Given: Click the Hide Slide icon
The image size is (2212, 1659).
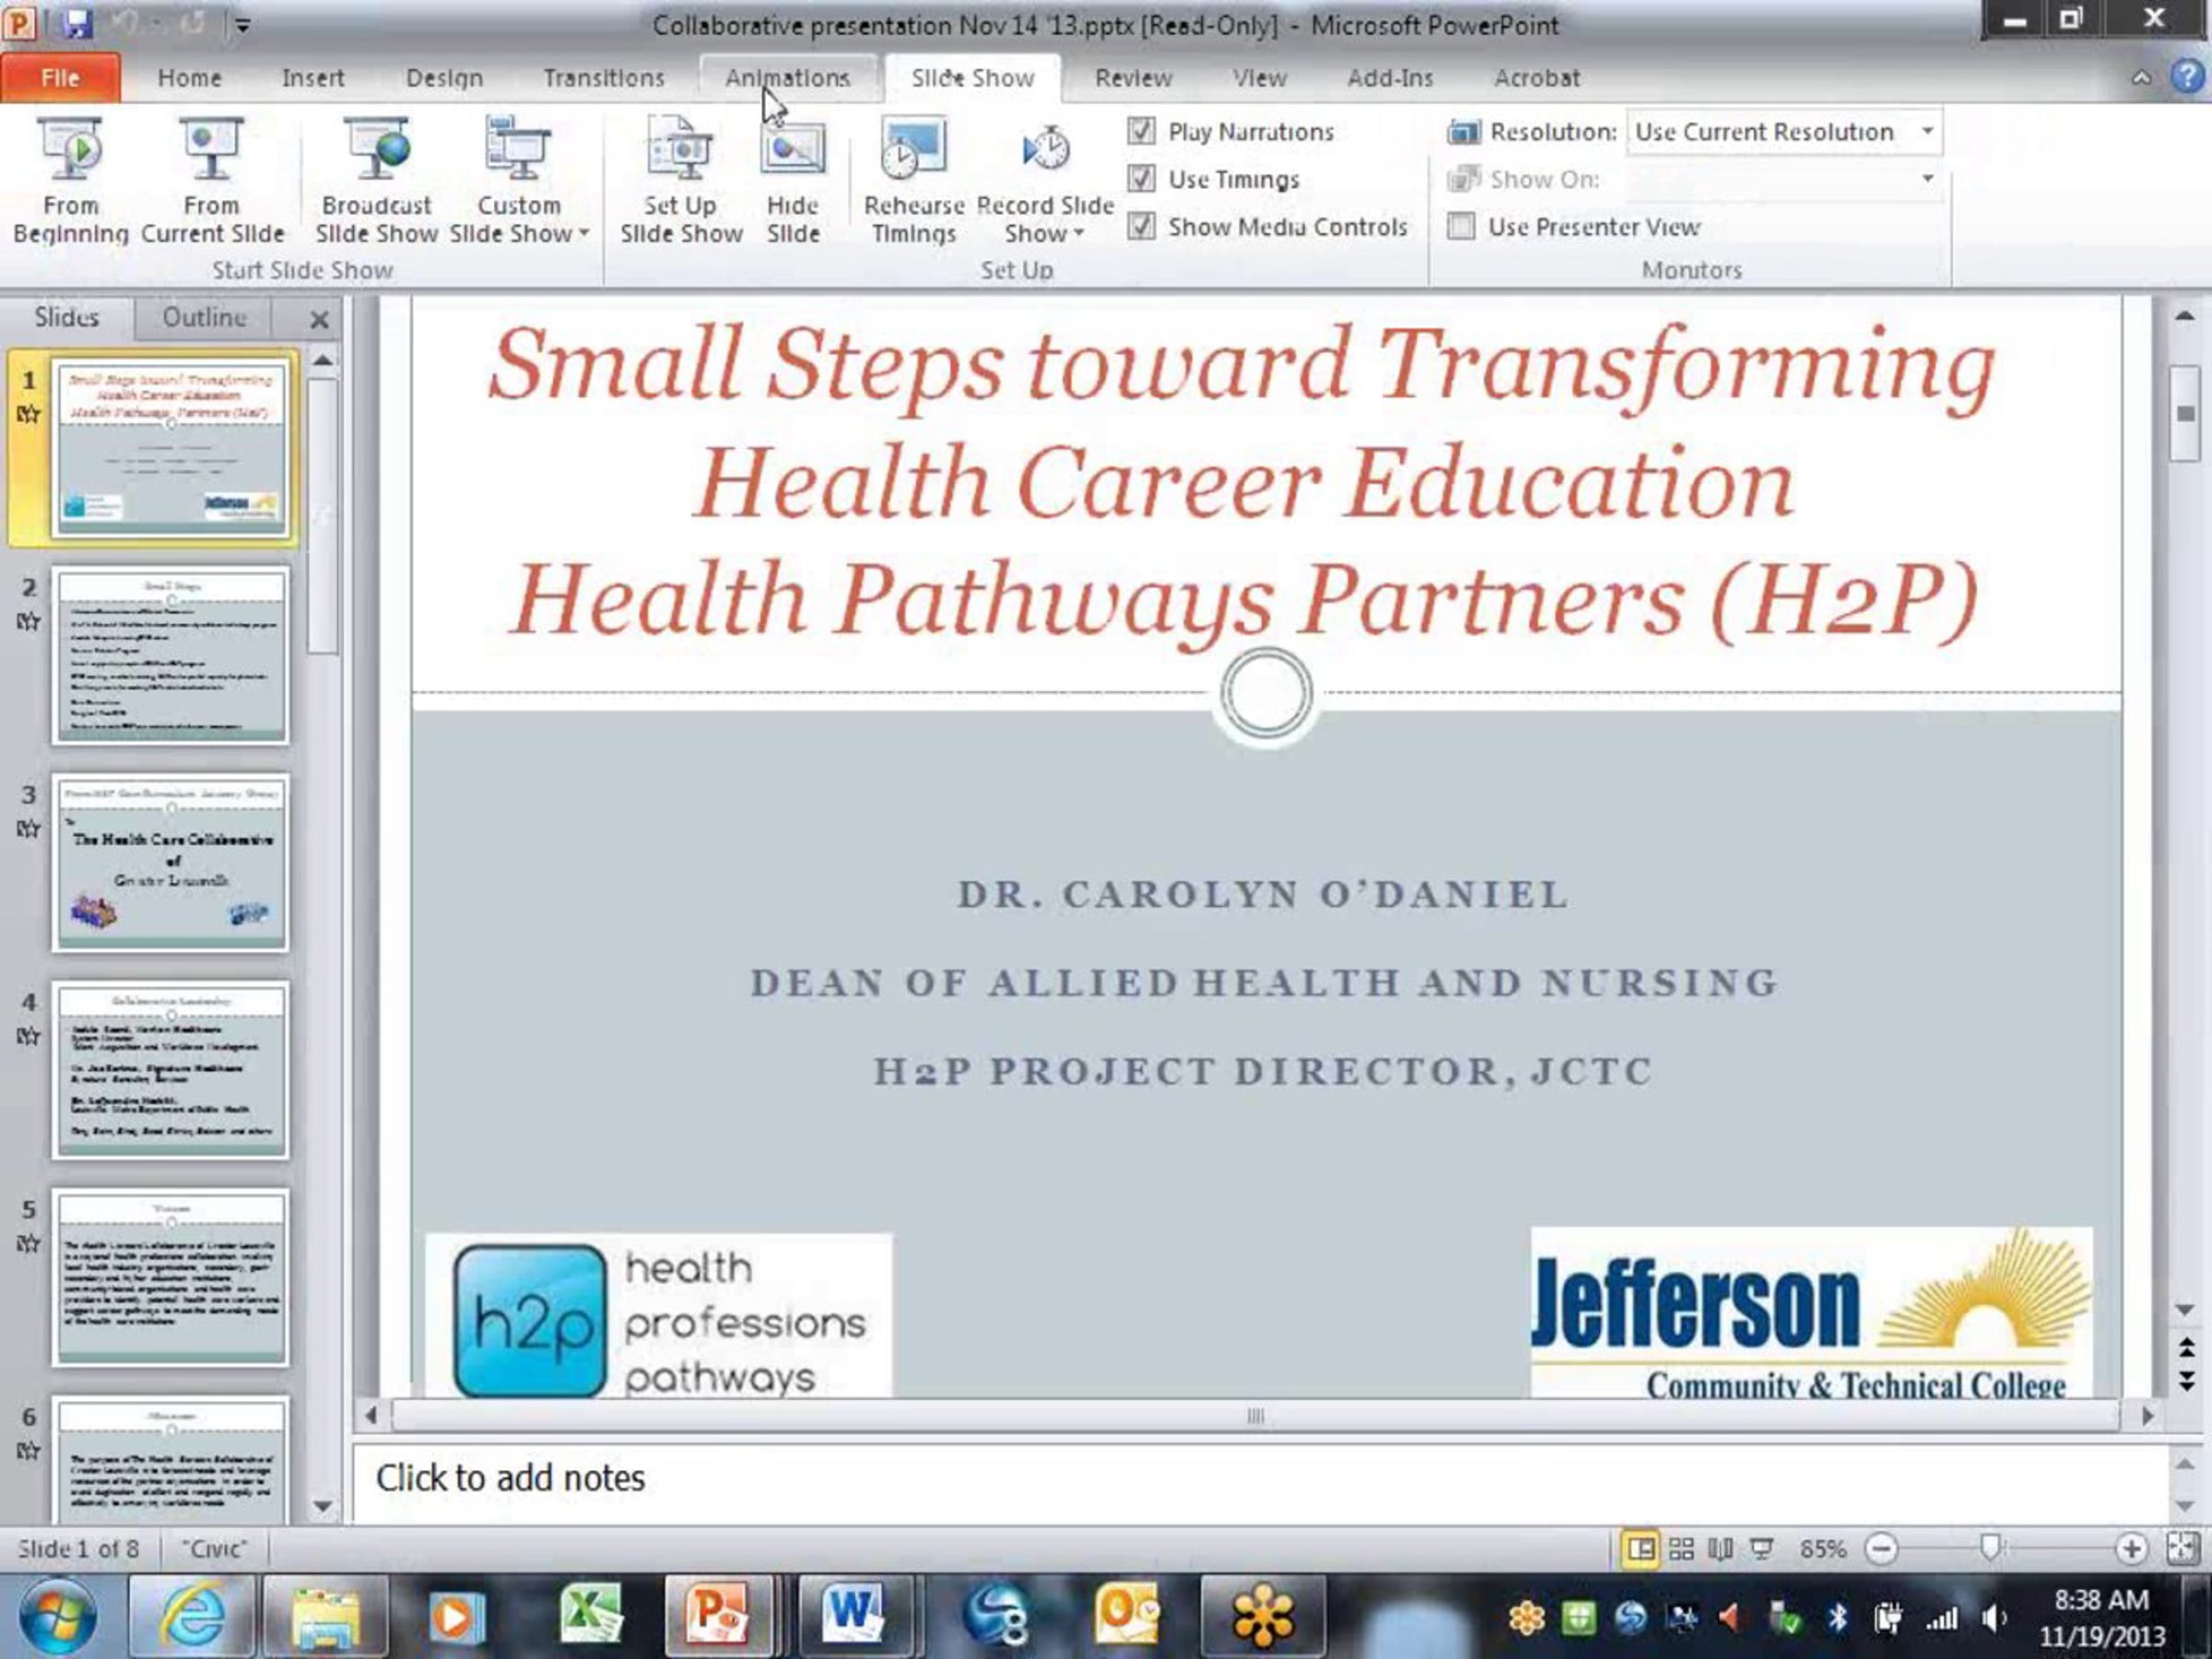Looking at the screenshot, I should click(793, 150).
